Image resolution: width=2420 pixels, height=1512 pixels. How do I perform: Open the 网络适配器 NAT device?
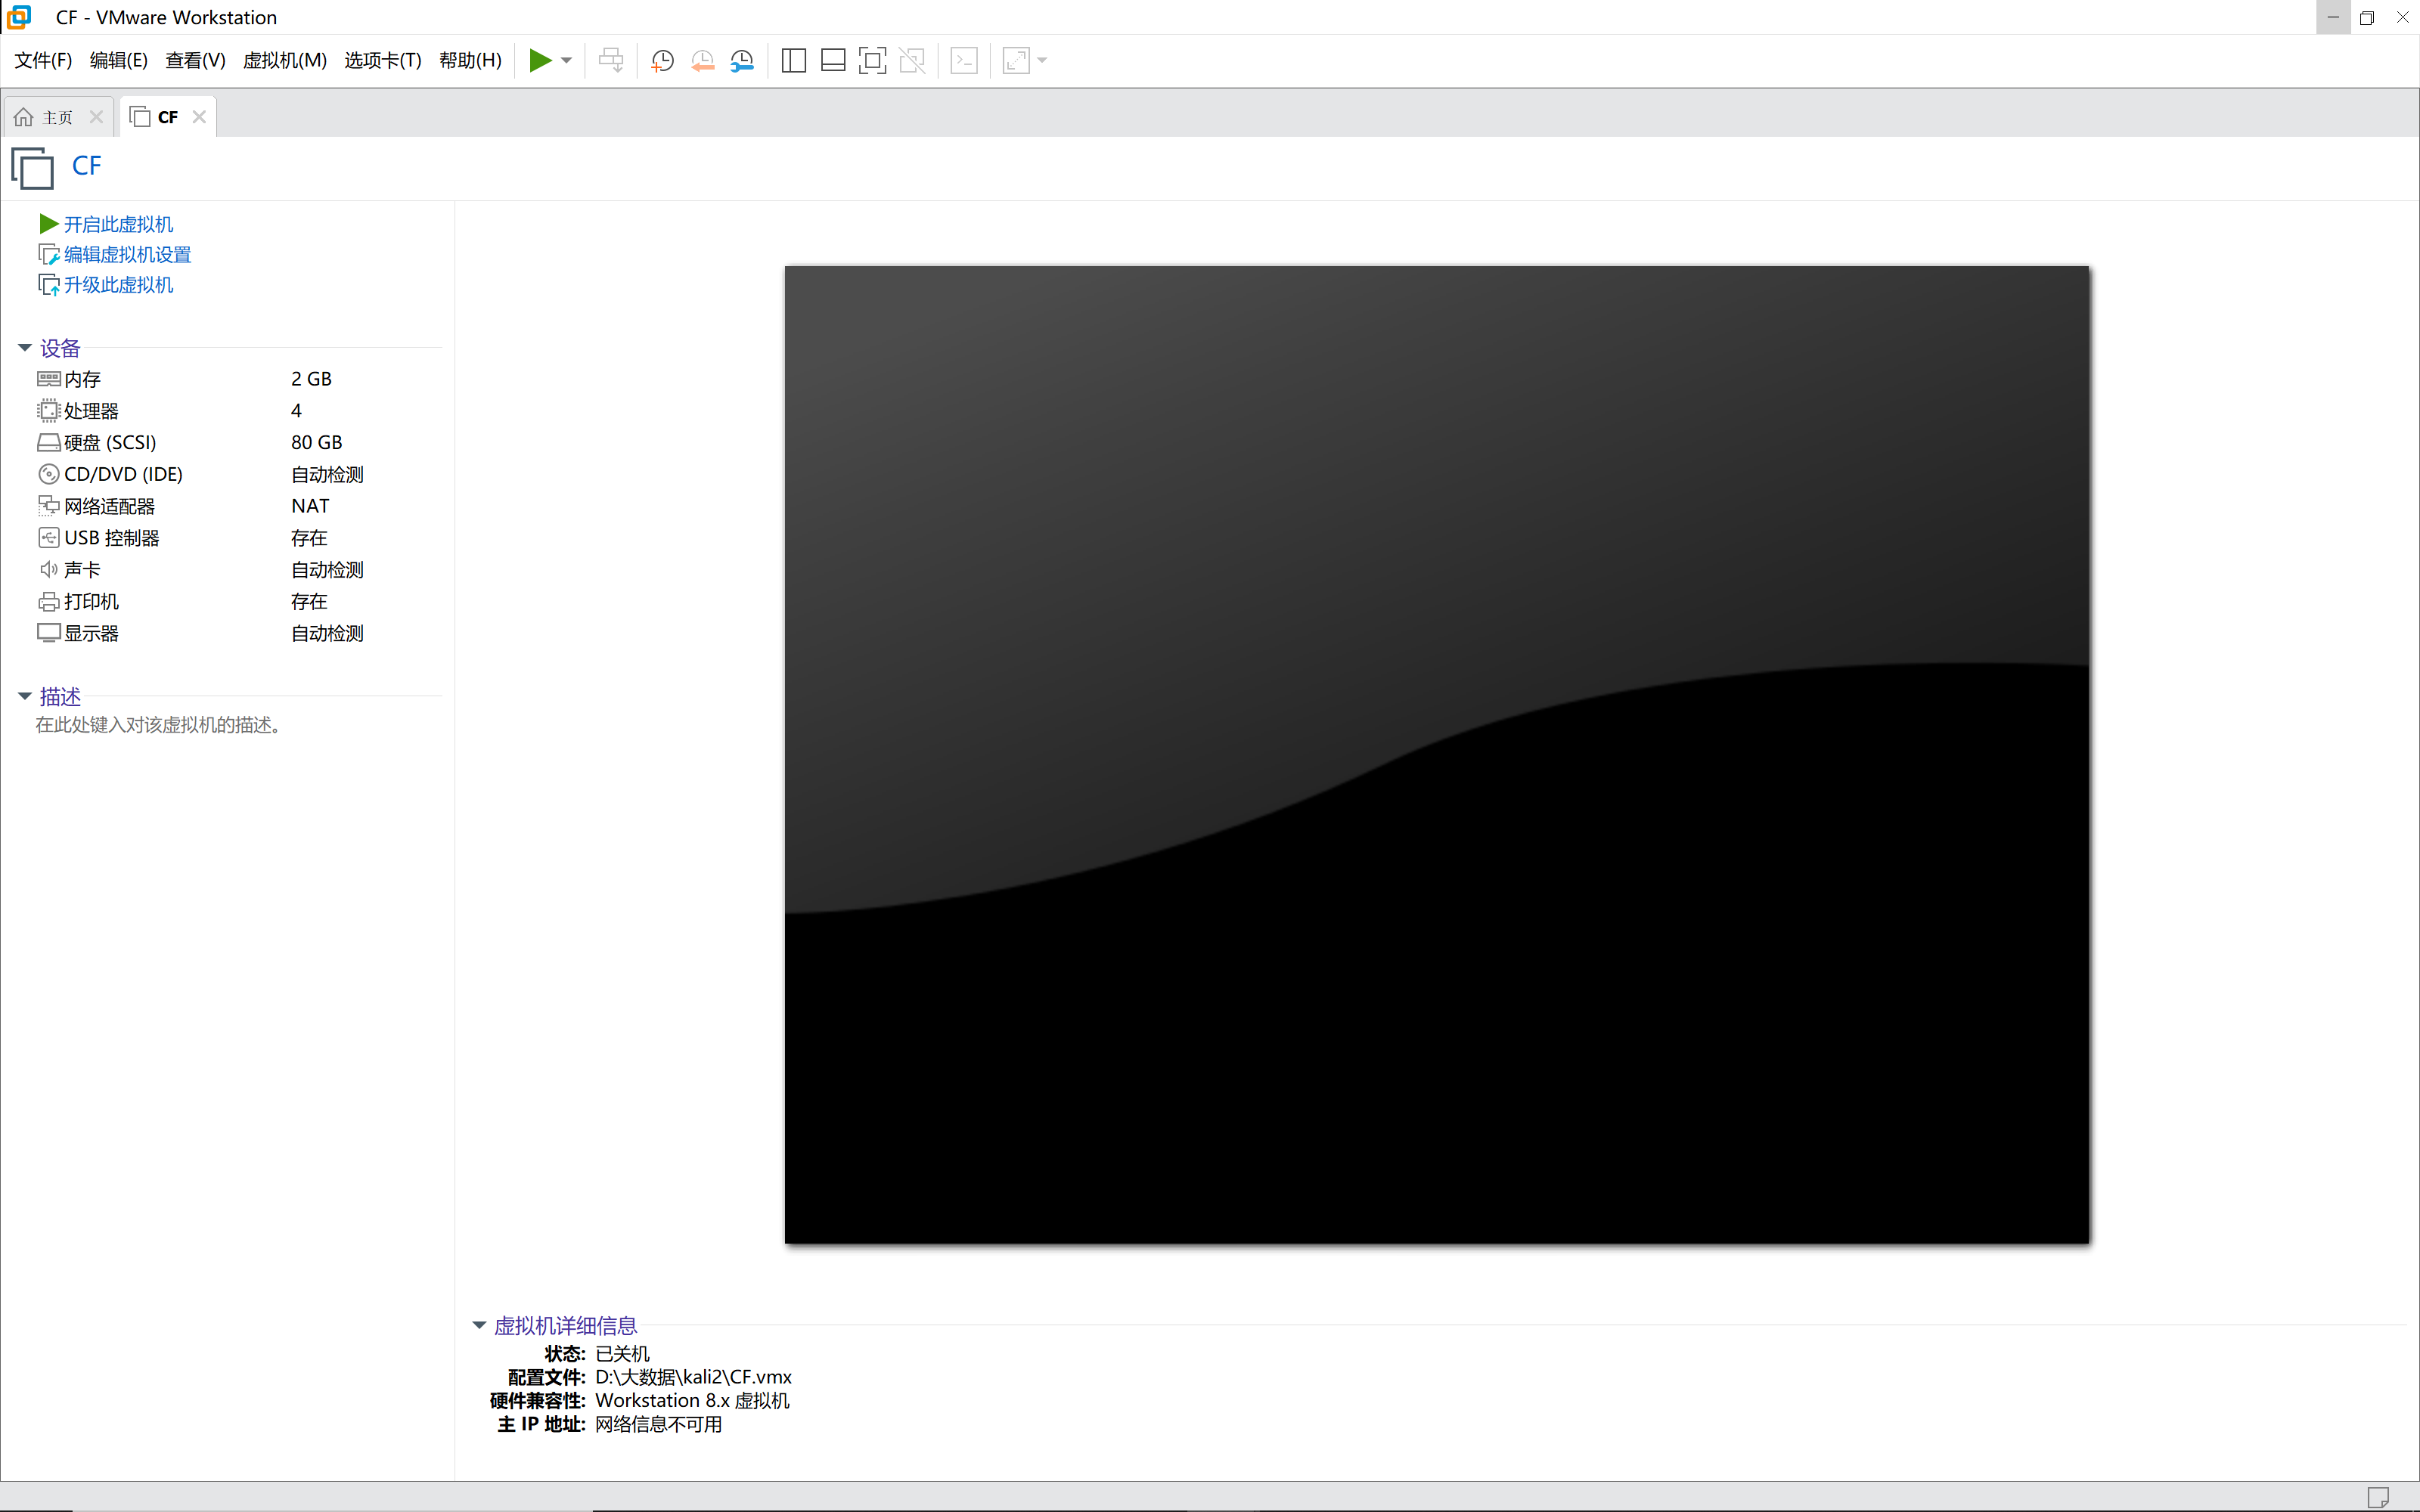tap(108, 505)
